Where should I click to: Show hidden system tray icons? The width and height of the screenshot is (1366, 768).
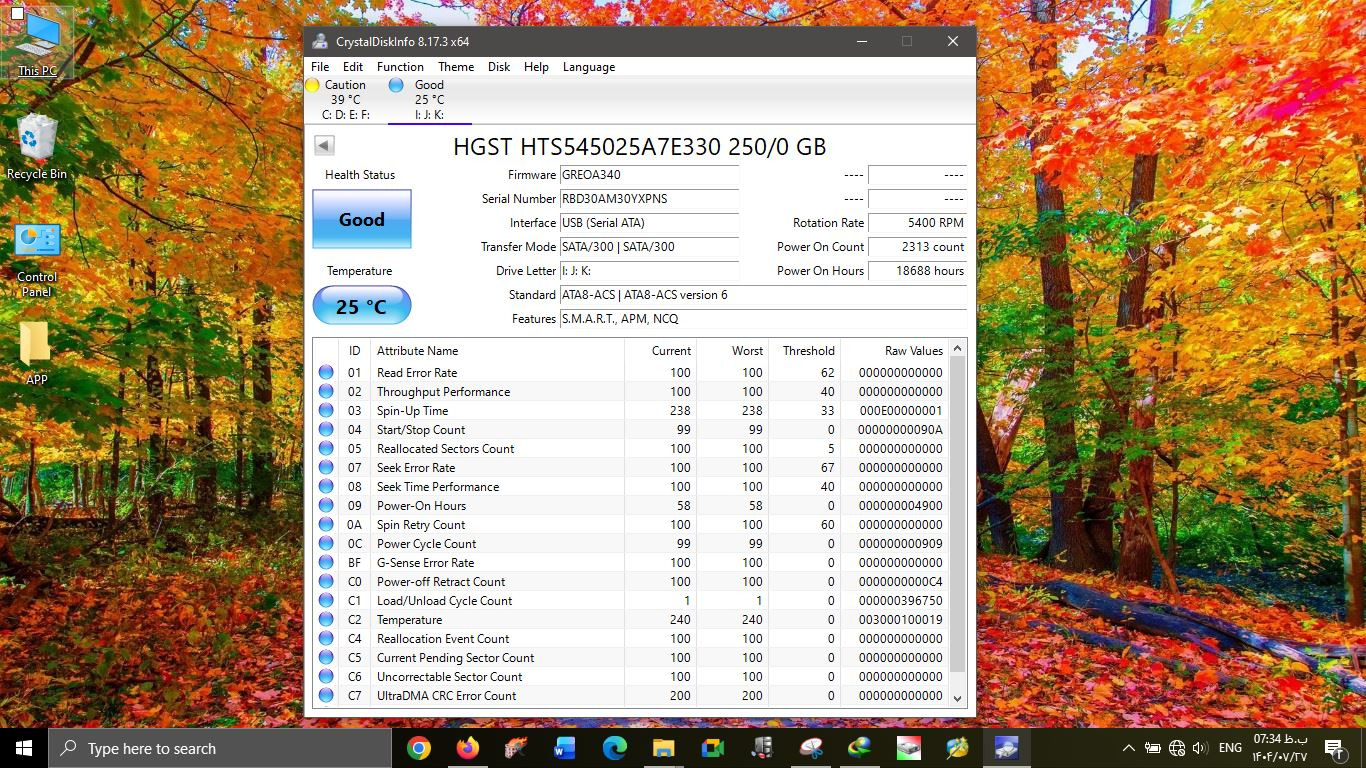(x=1128, y=748)
